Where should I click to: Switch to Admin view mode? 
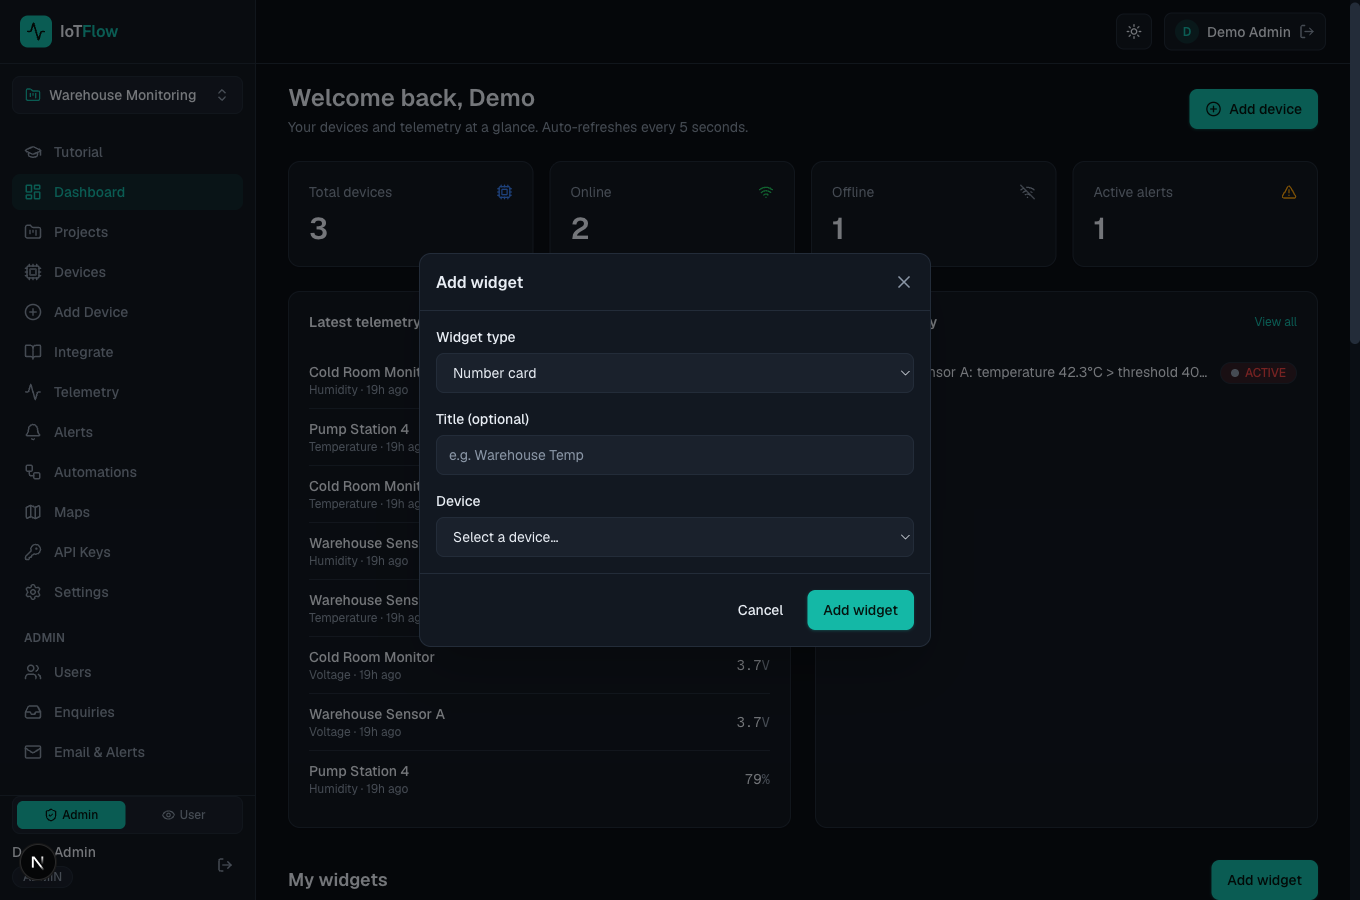point(71,815)
